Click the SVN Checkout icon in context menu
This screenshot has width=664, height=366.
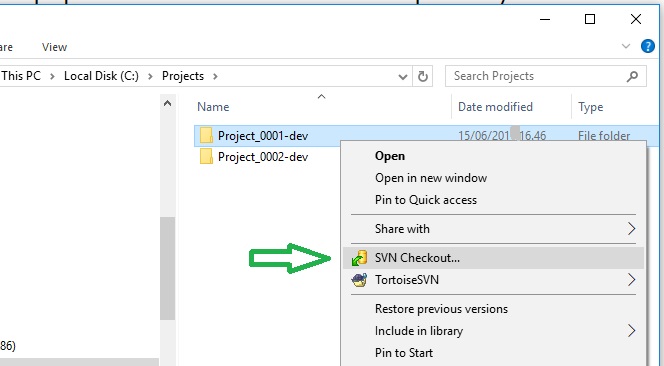pyautogui.click(x=360, y=258)
